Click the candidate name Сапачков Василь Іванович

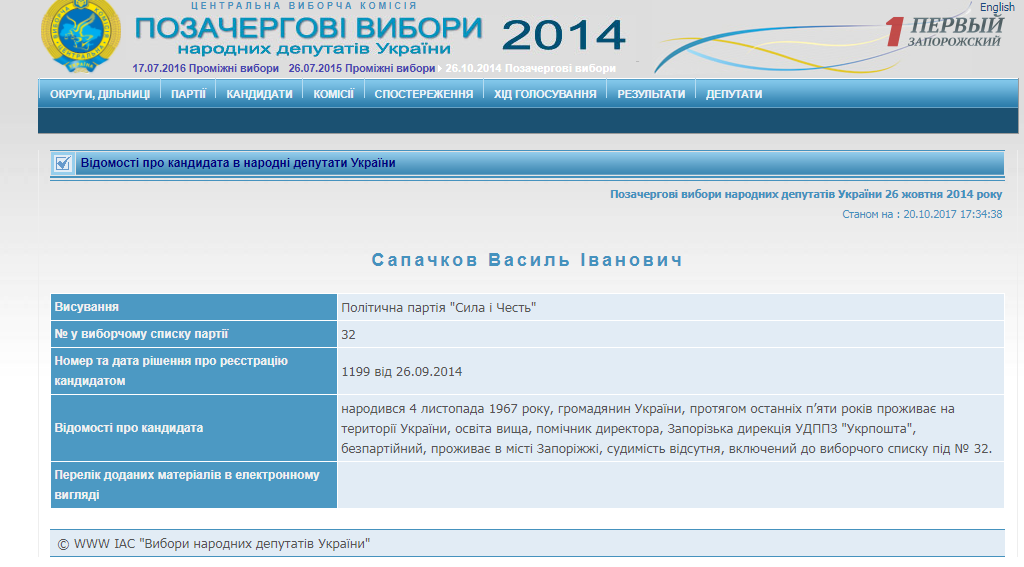pos(527,260)
